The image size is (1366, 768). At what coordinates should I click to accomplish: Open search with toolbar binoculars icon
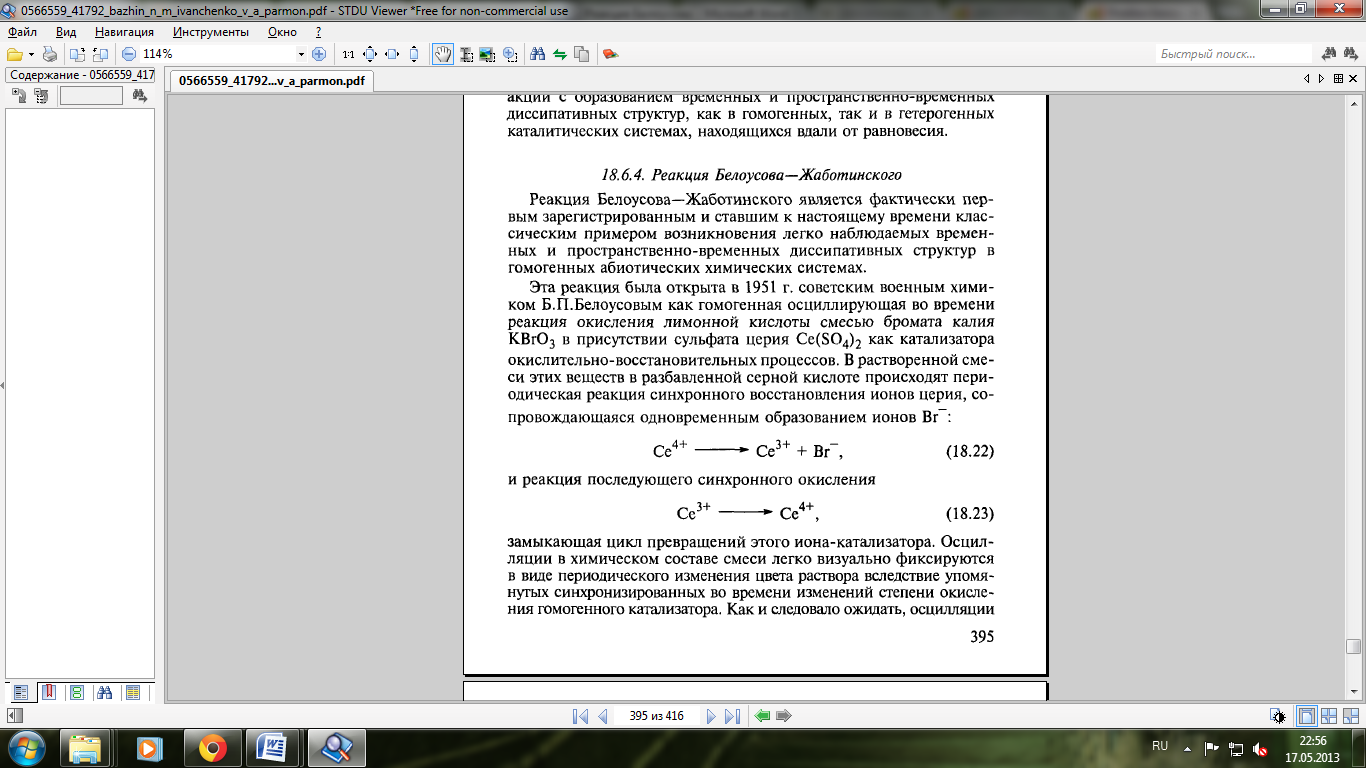538,54
